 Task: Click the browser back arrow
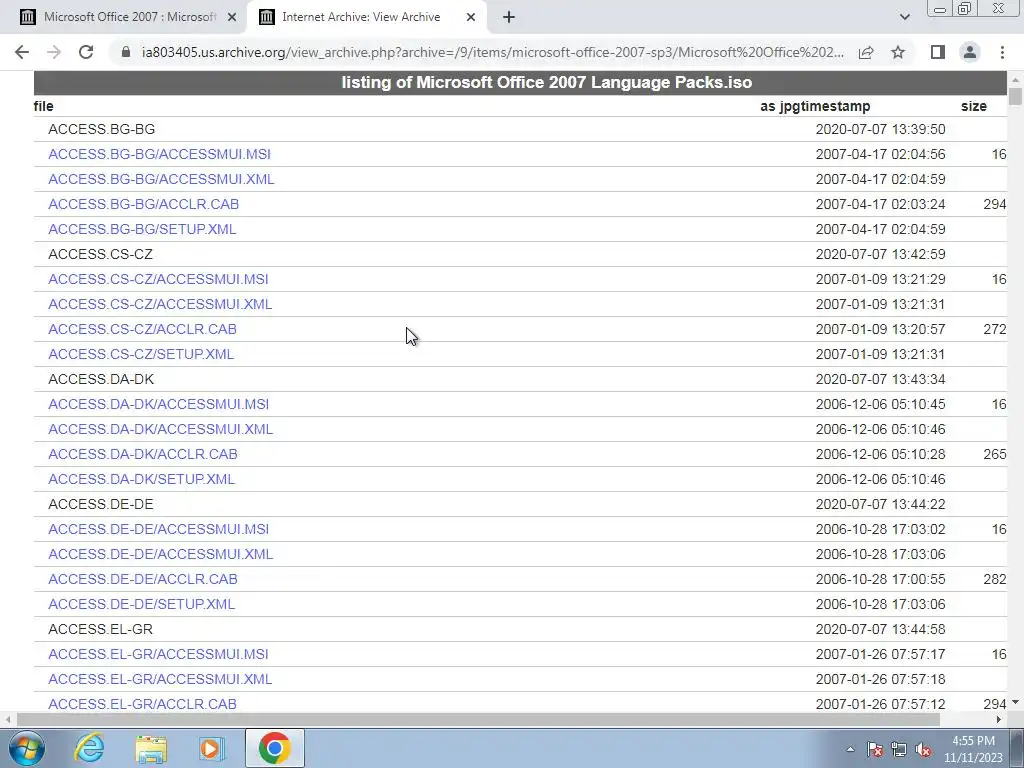(22, 52)
